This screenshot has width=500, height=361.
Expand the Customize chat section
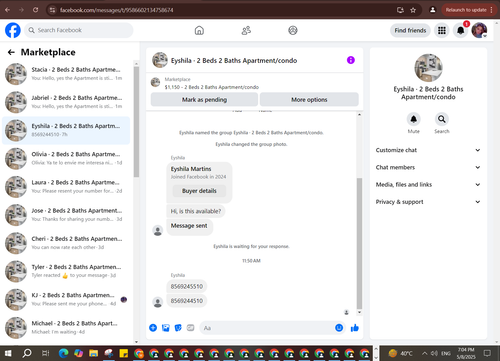point(428,150)
